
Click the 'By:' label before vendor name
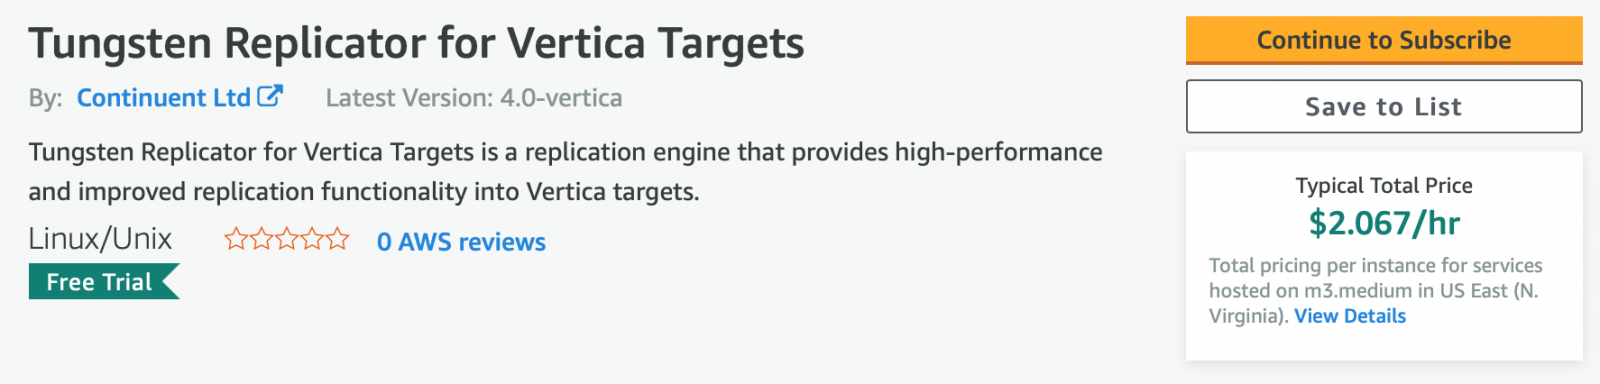pos(46,98)
